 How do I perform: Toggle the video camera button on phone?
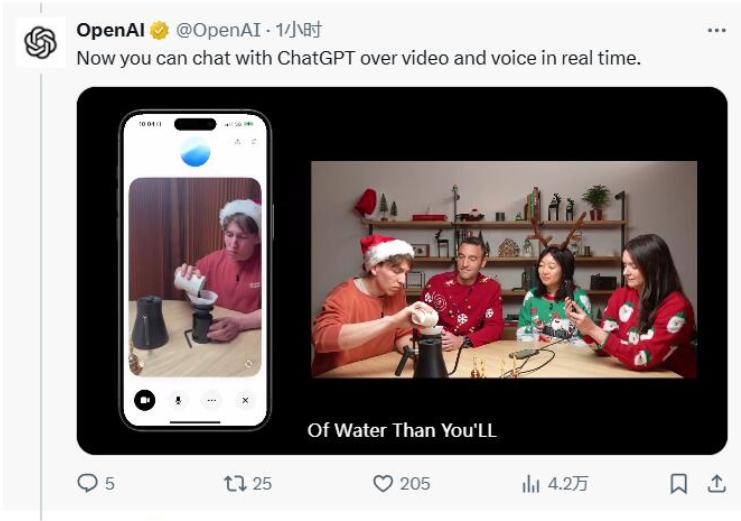tap(146, 399)
